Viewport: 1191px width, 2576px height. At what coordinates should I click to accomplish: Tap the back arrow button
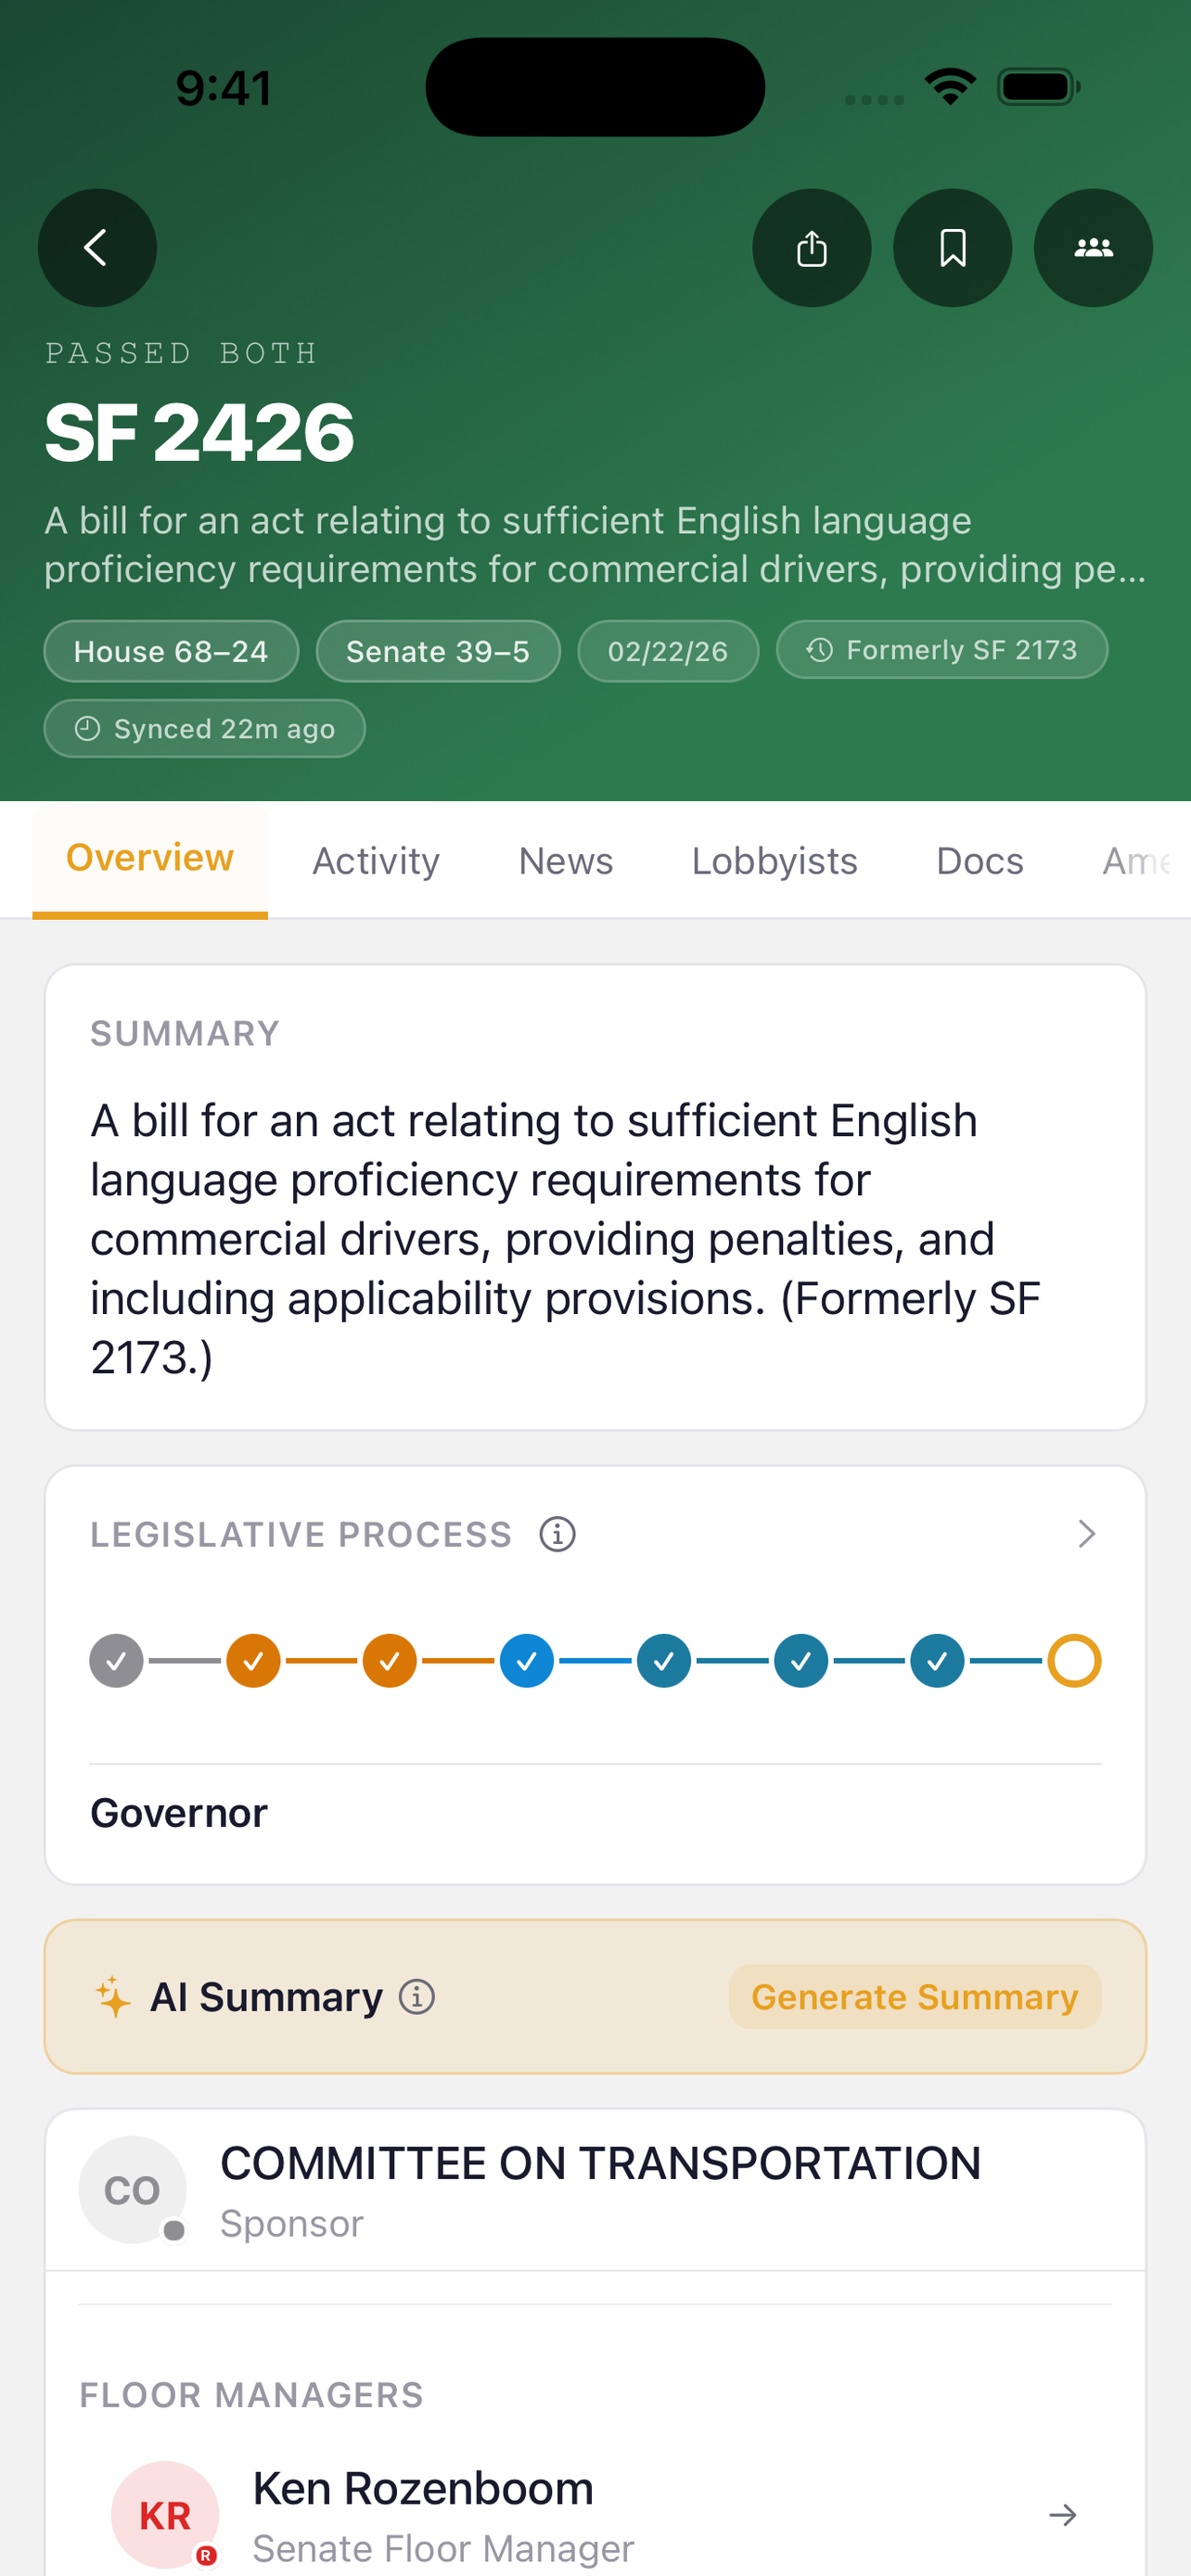pyautogui.click(x=97, y=248)
